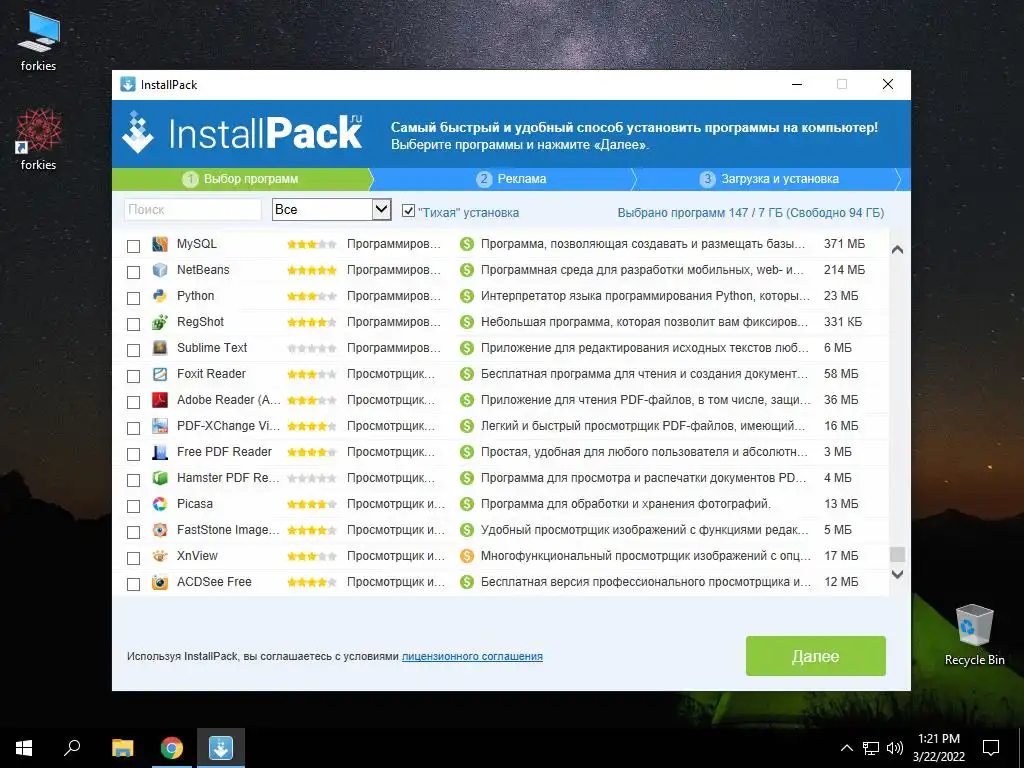Check the NetBeans checkbox
Viewport: 1024px width, 768px height.
(x=133, y=272)
